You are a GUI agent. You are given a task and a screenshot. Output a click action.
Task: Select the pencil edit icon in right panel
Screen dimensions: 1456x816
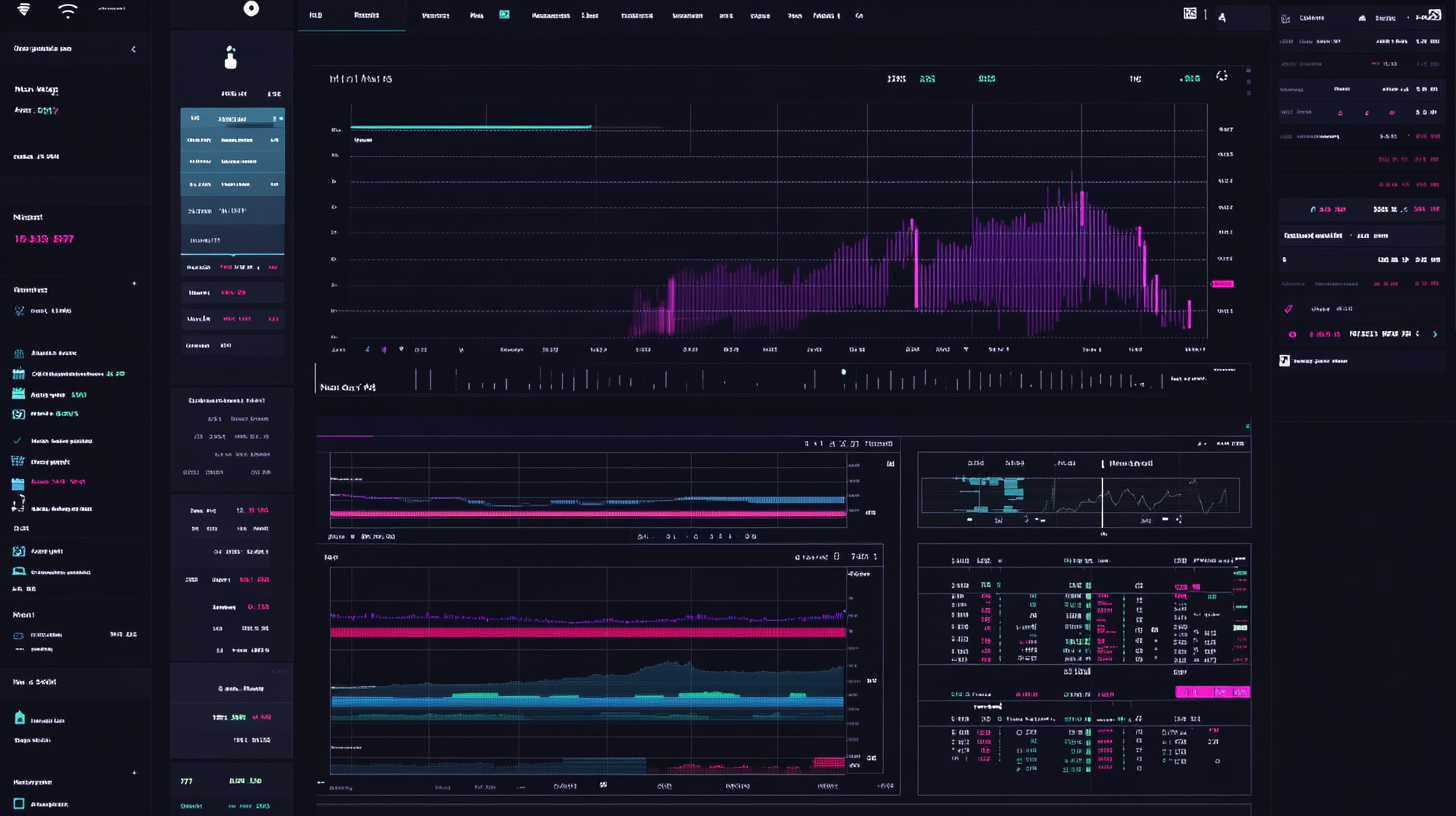pos(1288,308)
